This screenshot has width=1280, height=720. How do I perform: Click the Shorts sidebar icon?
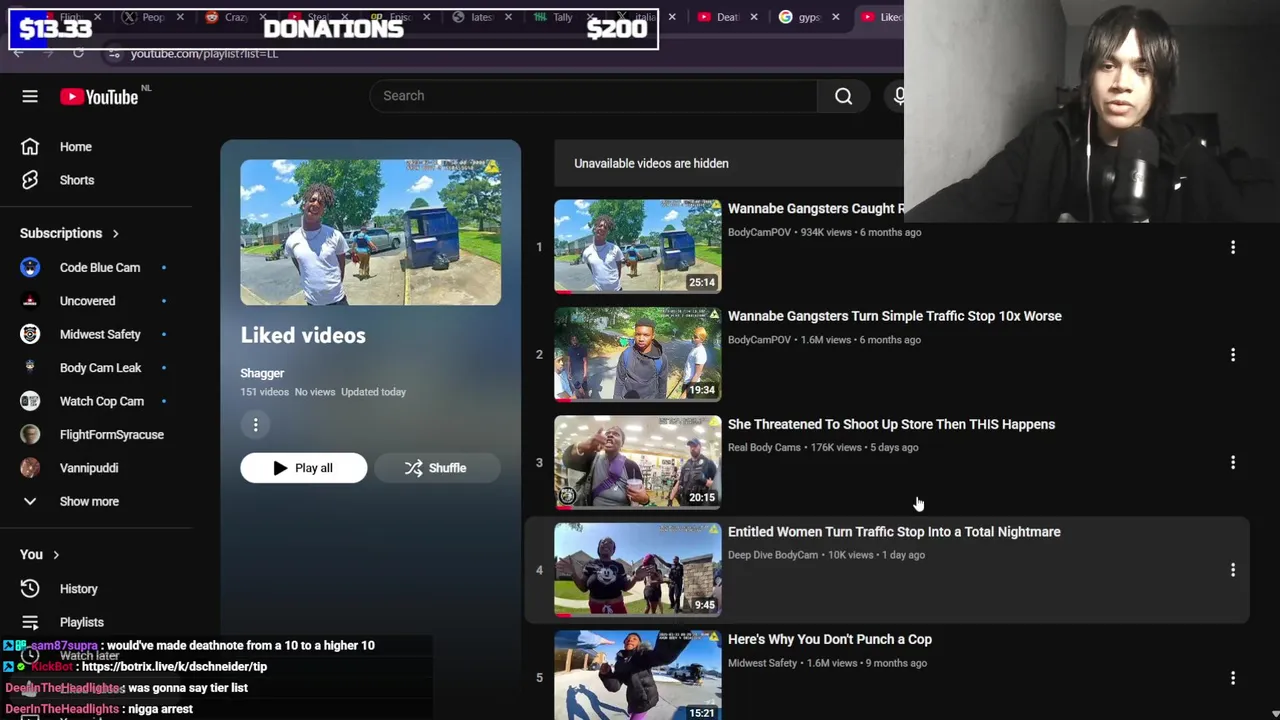[x=30, y=180]
